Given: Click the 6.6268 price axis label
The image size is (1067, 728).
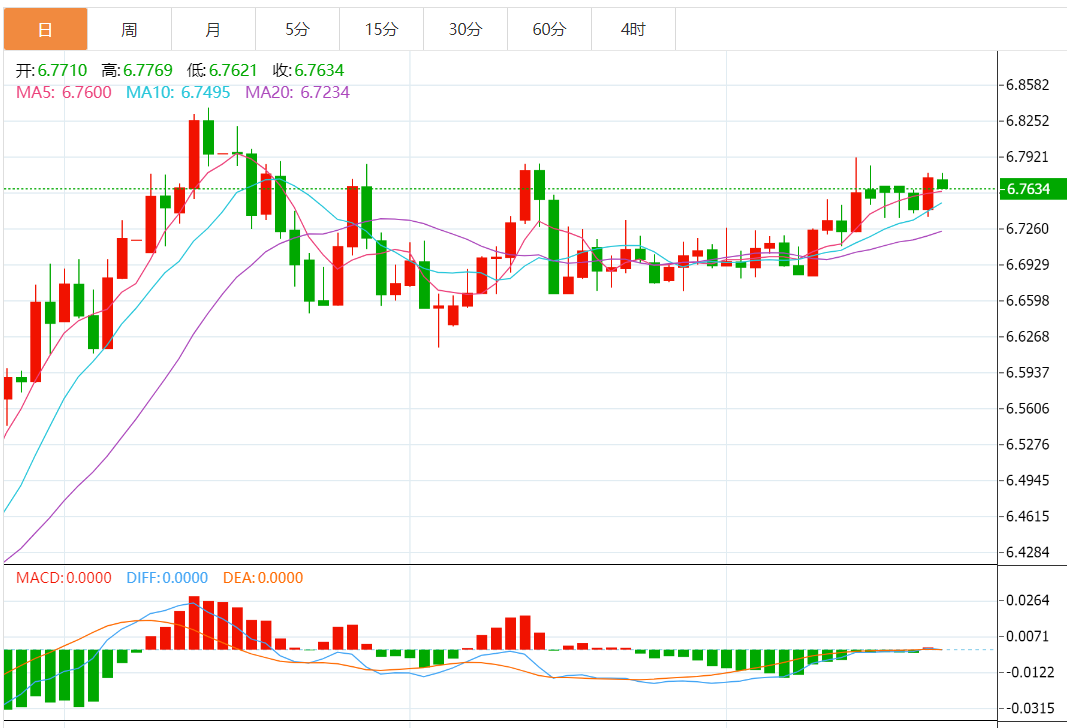Looking at the screenshot, I should point(1028,337).
